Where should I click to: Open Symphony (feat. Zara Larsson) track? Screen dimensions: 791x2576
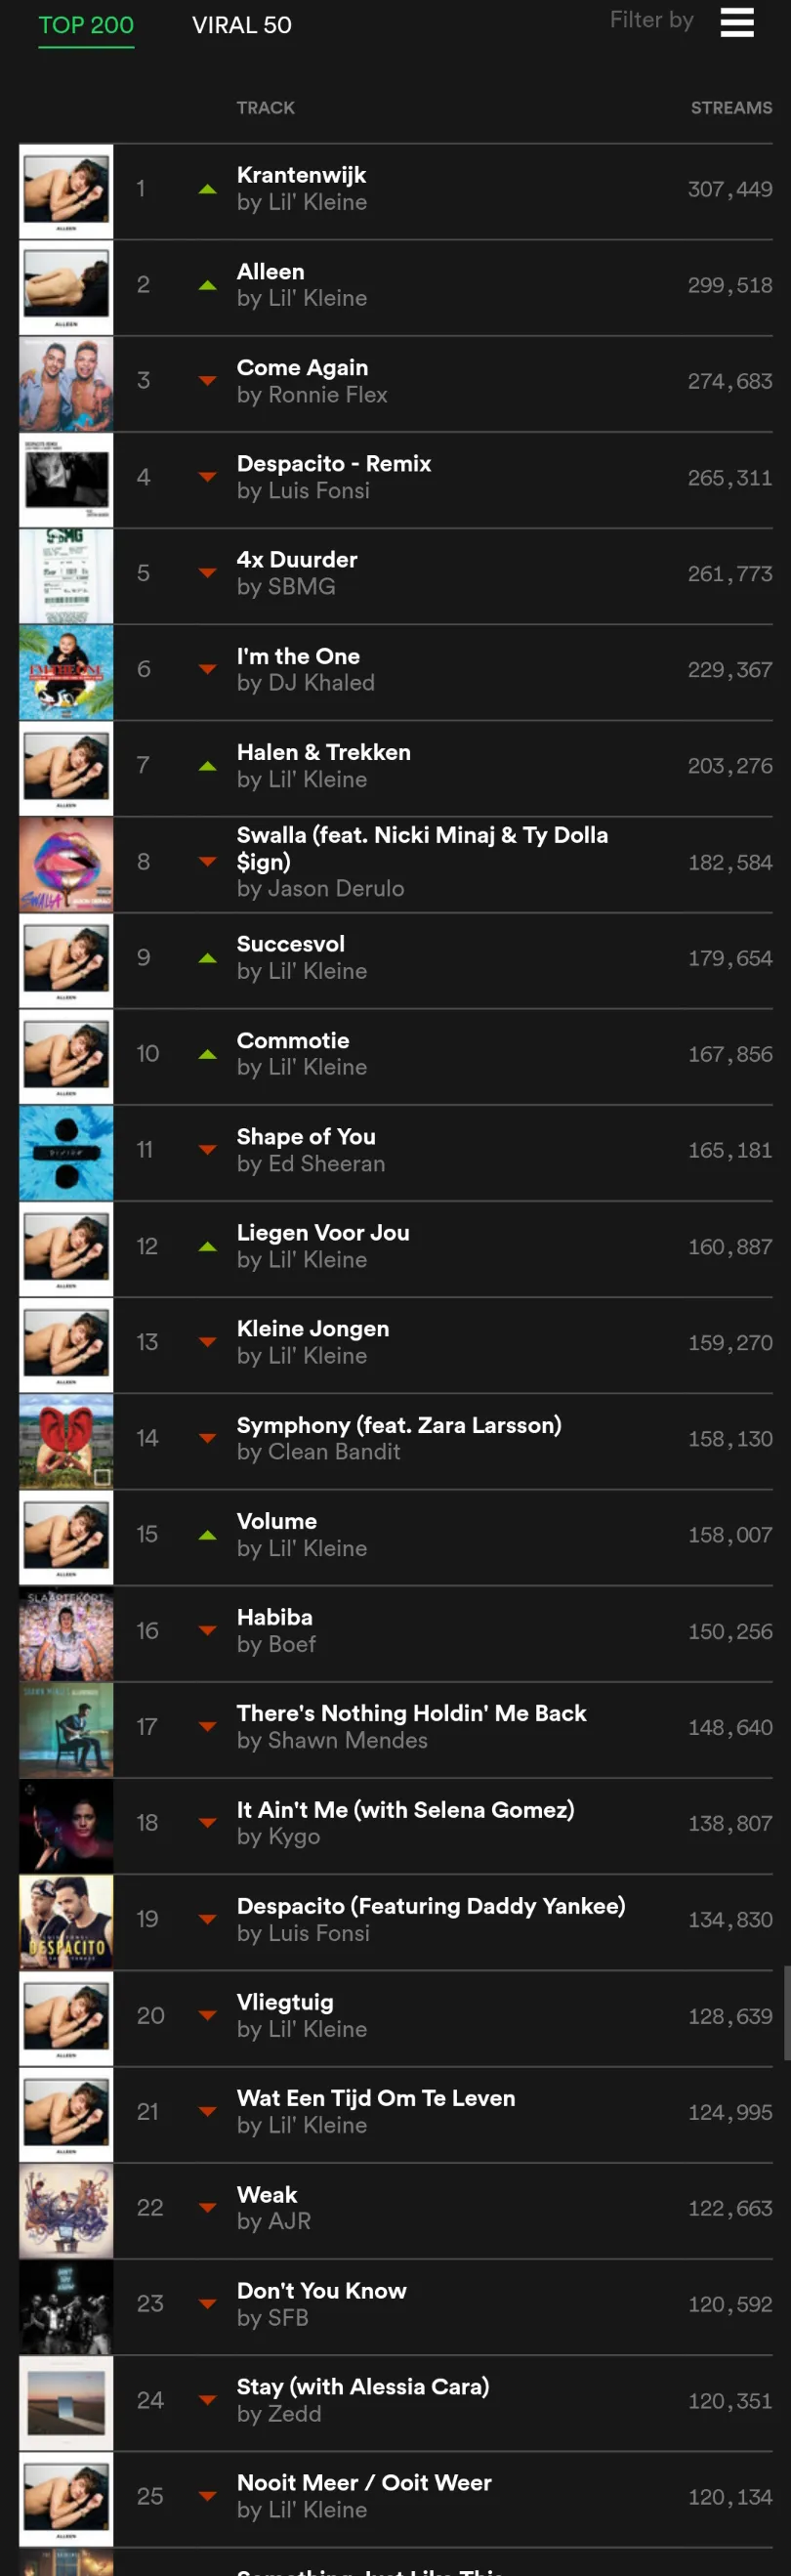(399, 1425)
